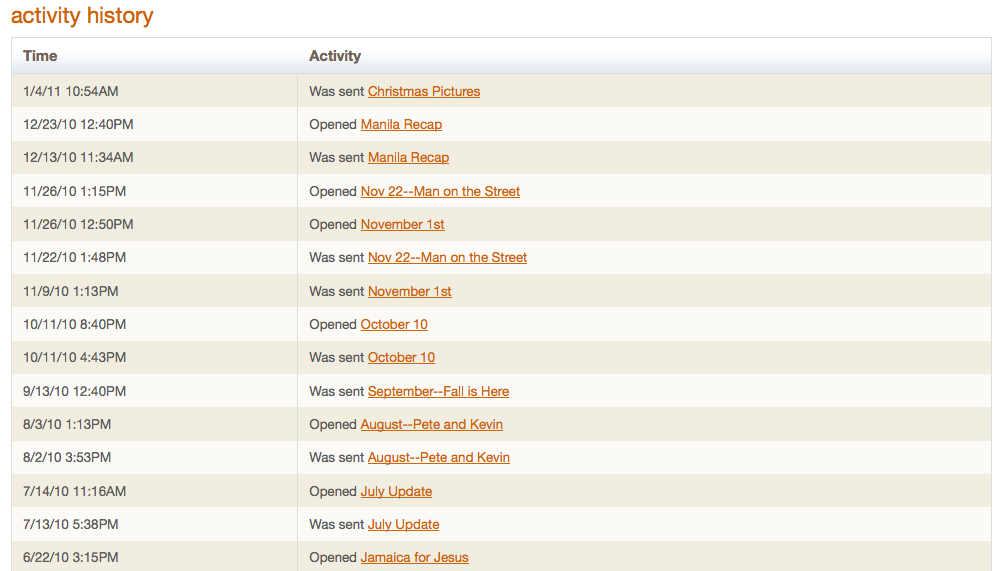Select the 7/13/10 5:38PM time cell
The image size is (1002, 571).
154,524
